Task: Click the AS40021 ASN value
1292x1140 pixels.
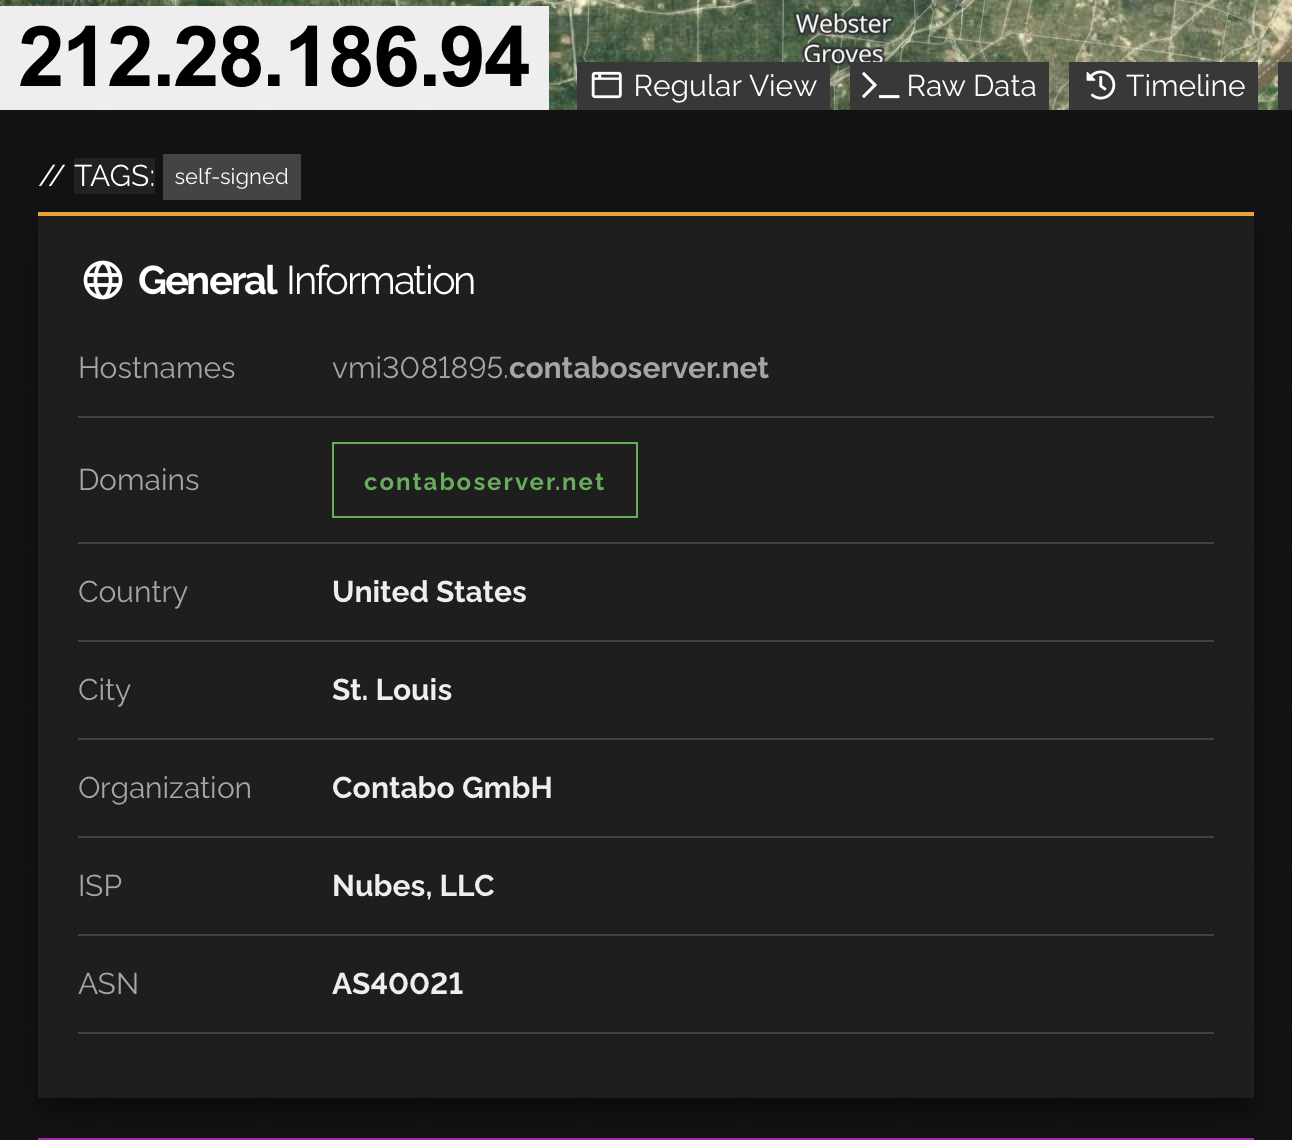Action: coord(398,984)
